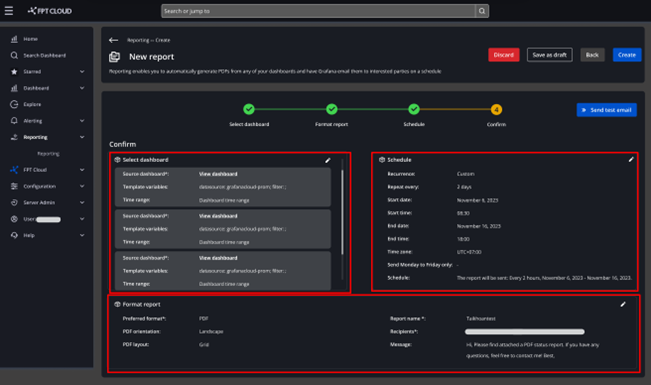The width and height of the screenshot is (651, 385).
Task: Expand the Server Admin menu chevron
Action: point(82,203)
